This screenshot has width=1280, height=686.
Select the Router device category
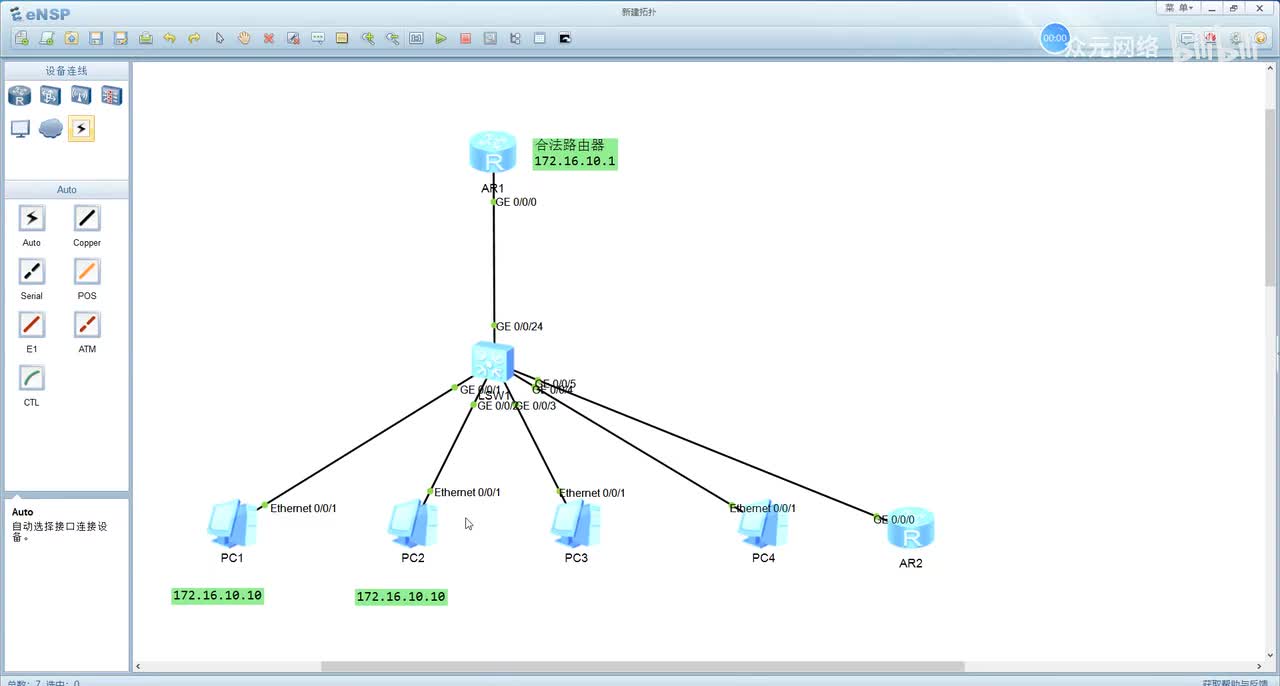[20, 96]
